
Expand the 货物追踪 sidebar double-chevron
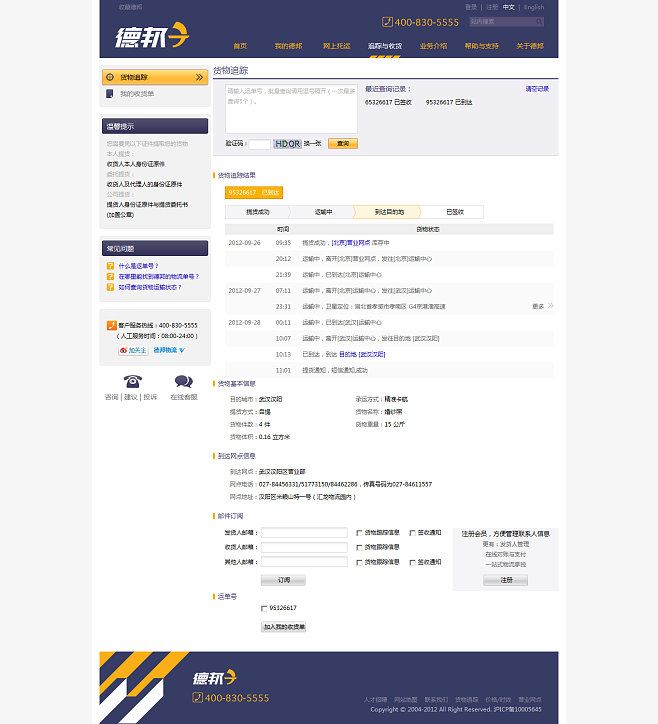coord(199,77)
